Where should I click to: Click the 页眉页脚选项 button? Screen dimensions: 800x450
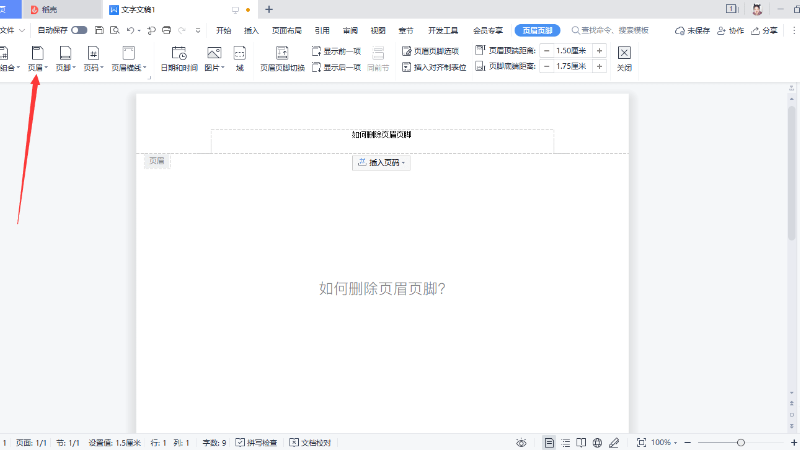[x=430, y=50]
